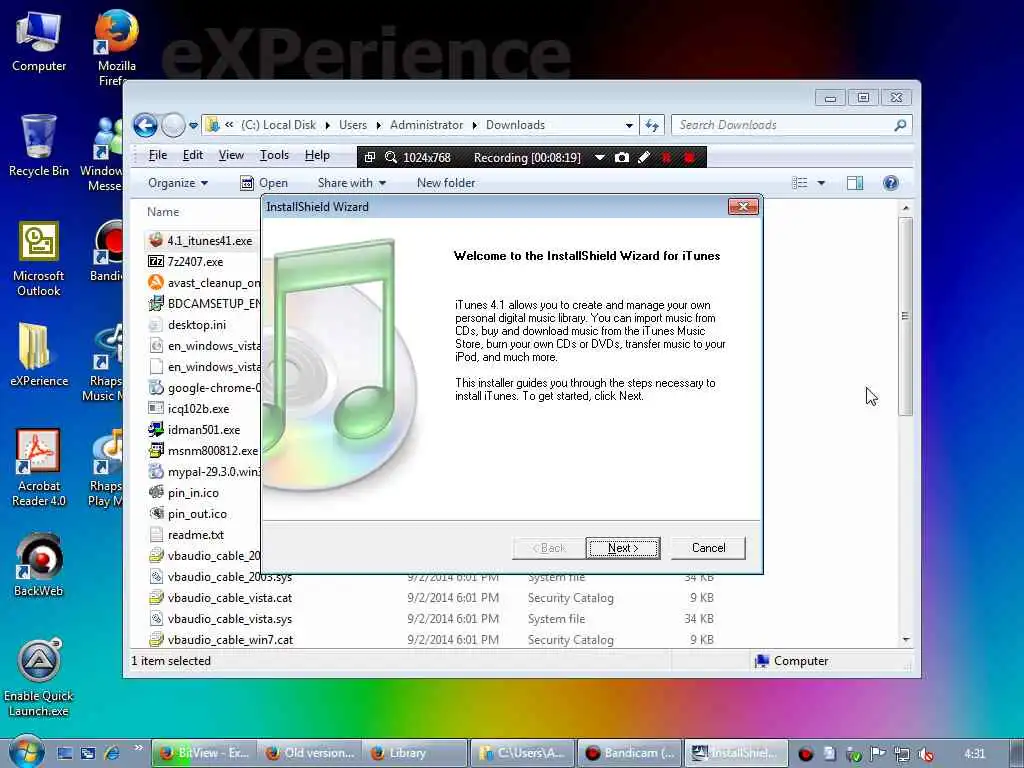Click the search magnifier icon

[x=901, y=125]
